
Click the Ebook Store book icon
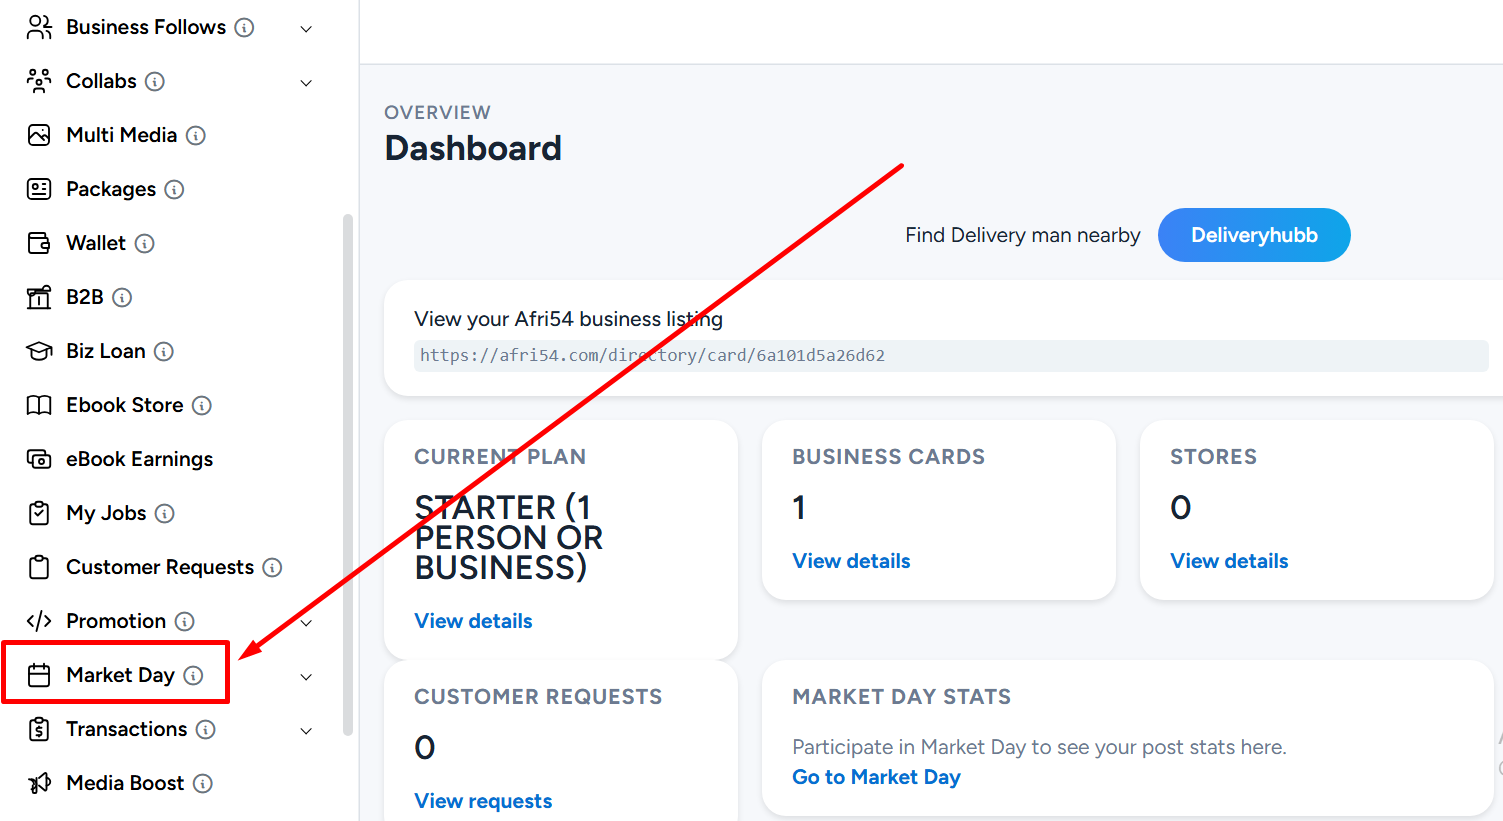click(39, 405)
